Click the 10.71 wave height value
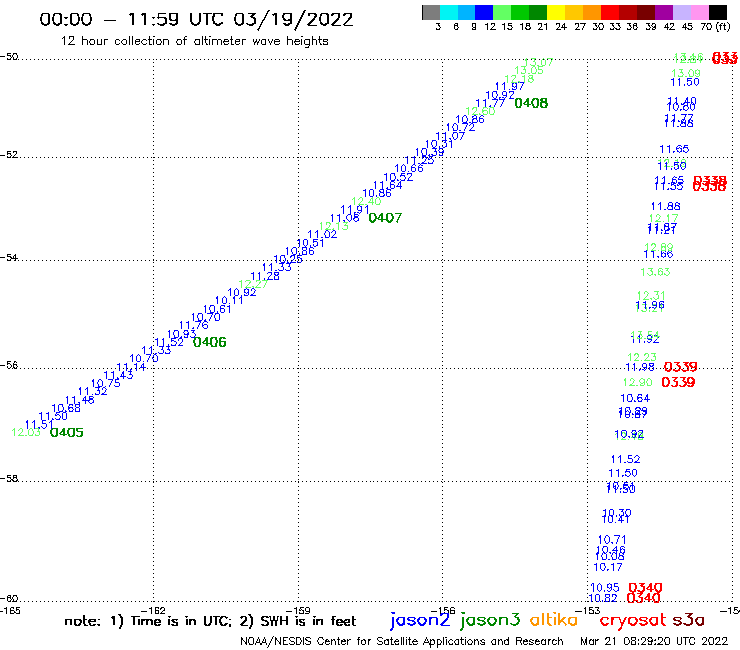The image size is (740, 650). (x=612, y=539)
